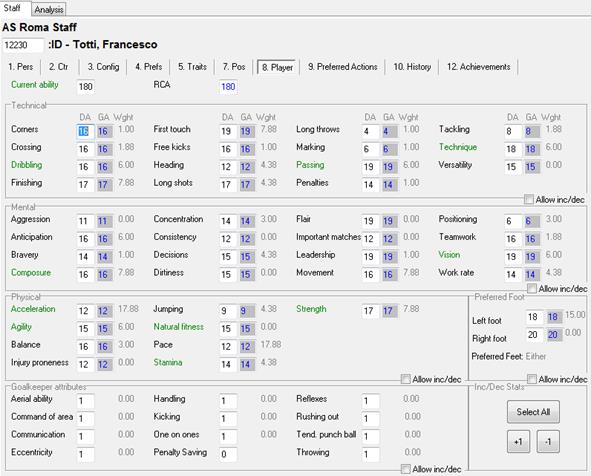
Task: Open the 3. Config tab
Action: (x=103, y=67)
